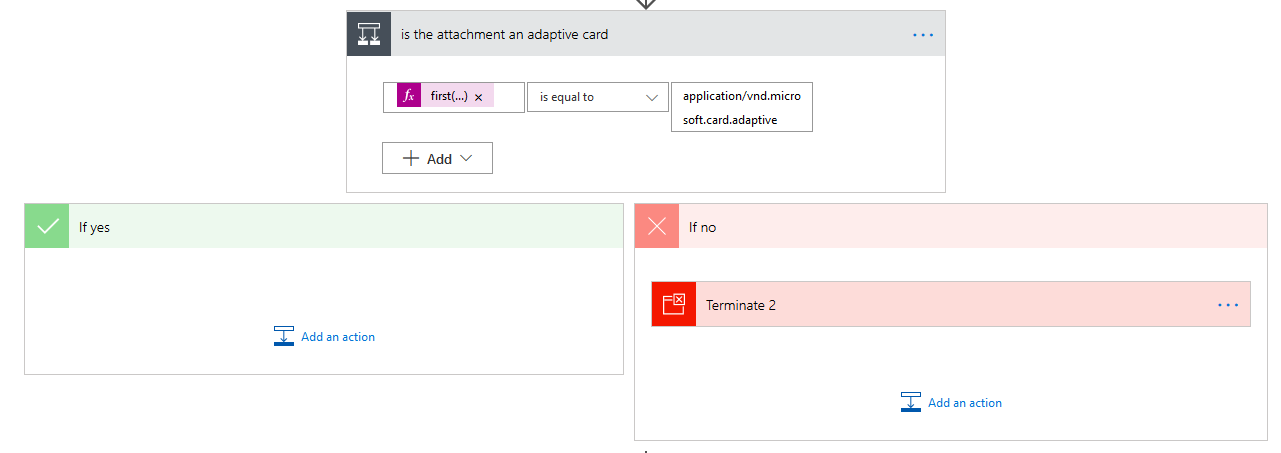Collapse the If yes branch header

340,227
